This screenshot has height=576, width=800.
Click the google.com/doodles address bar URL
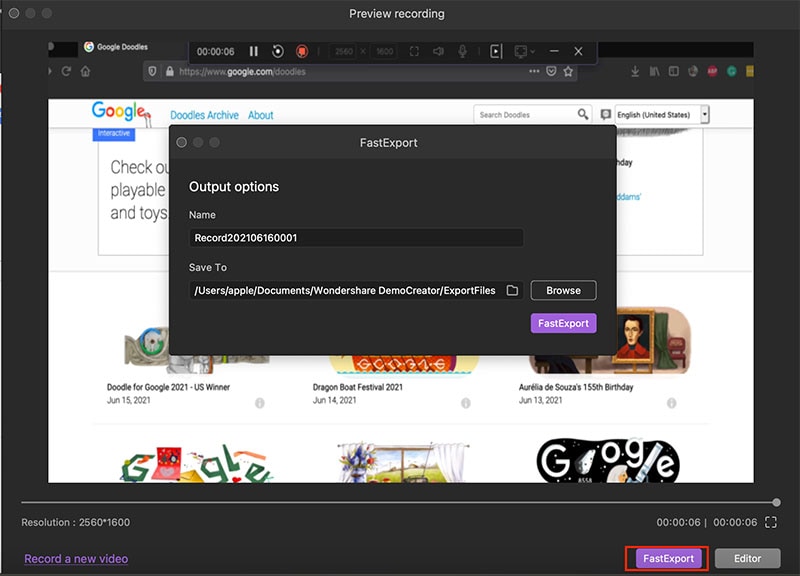coord(242,72)
